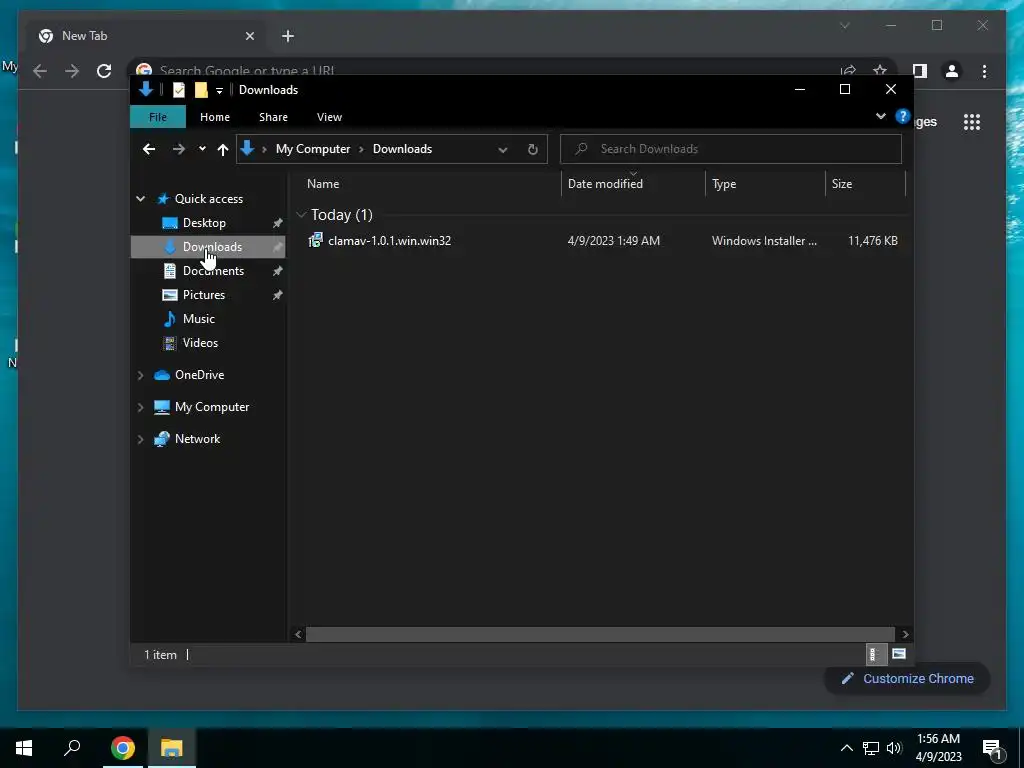Viewport: 1024px width, 768px height.
Task: Open the File ribbon tab
Action: (x=157, y=117)
